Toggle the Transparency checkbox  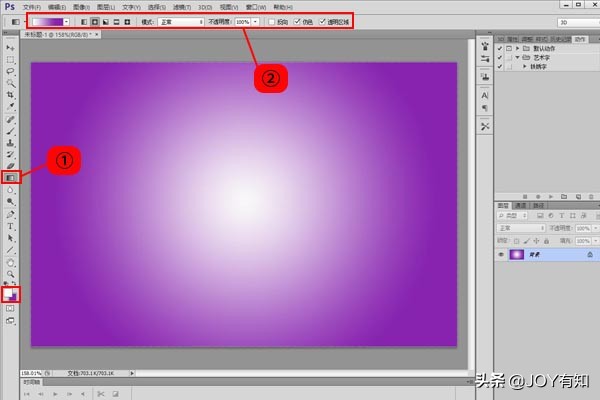(322, 22)
